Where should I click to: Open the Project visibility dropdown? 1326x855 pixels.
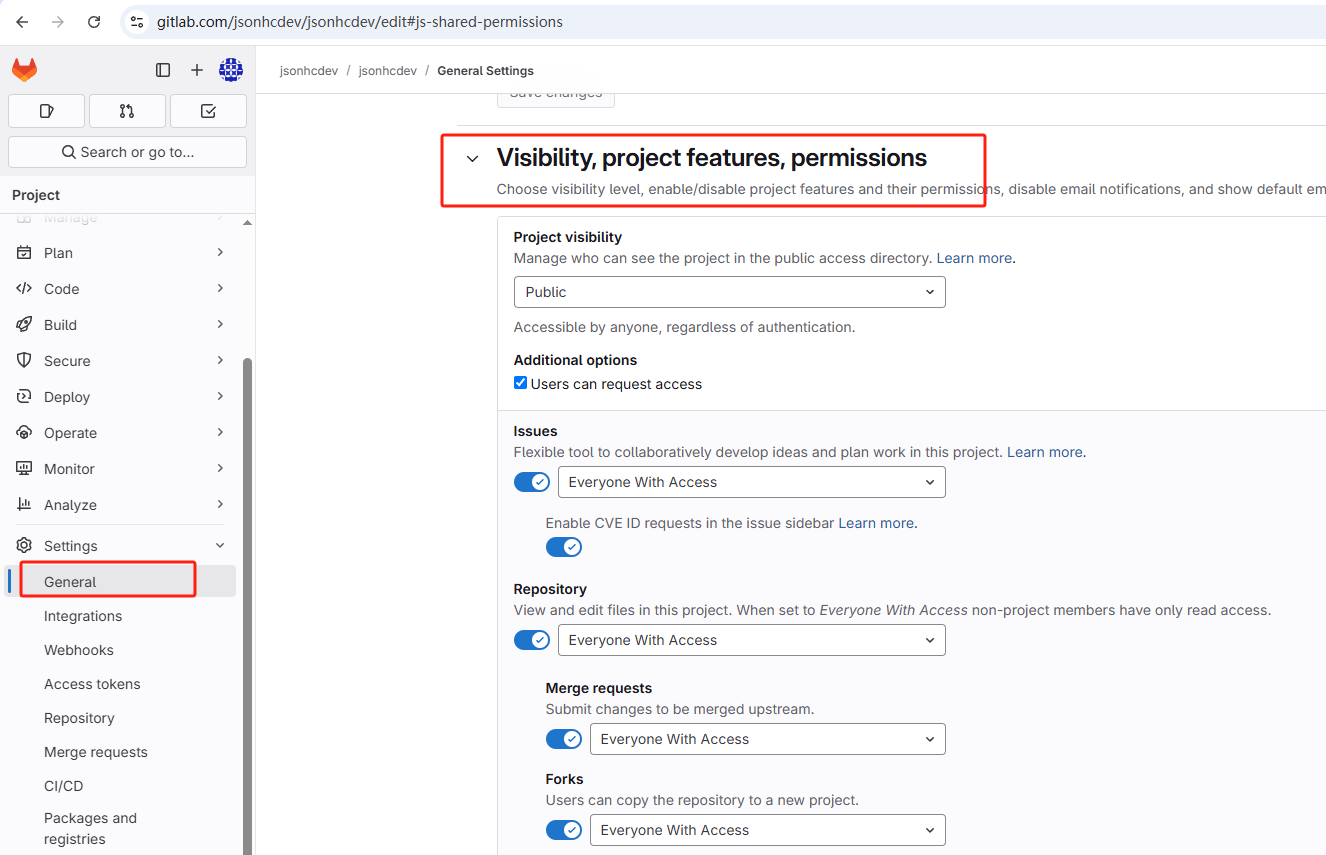729,292
